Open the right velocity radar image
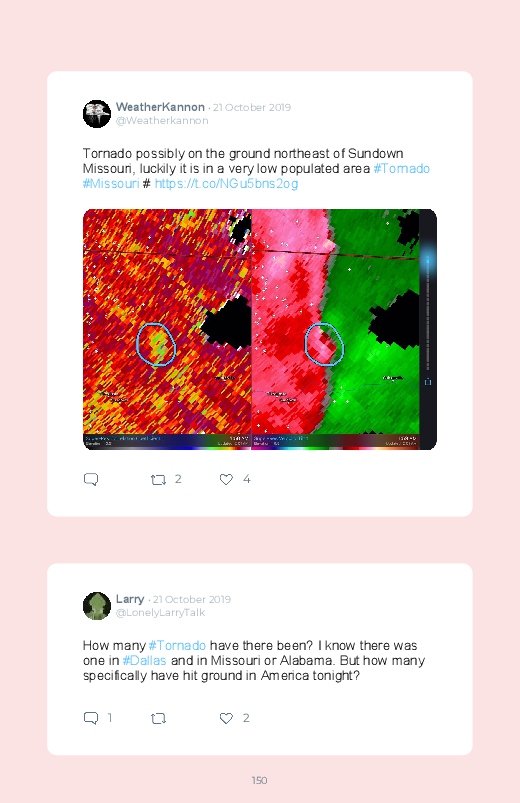 point(336,329)
